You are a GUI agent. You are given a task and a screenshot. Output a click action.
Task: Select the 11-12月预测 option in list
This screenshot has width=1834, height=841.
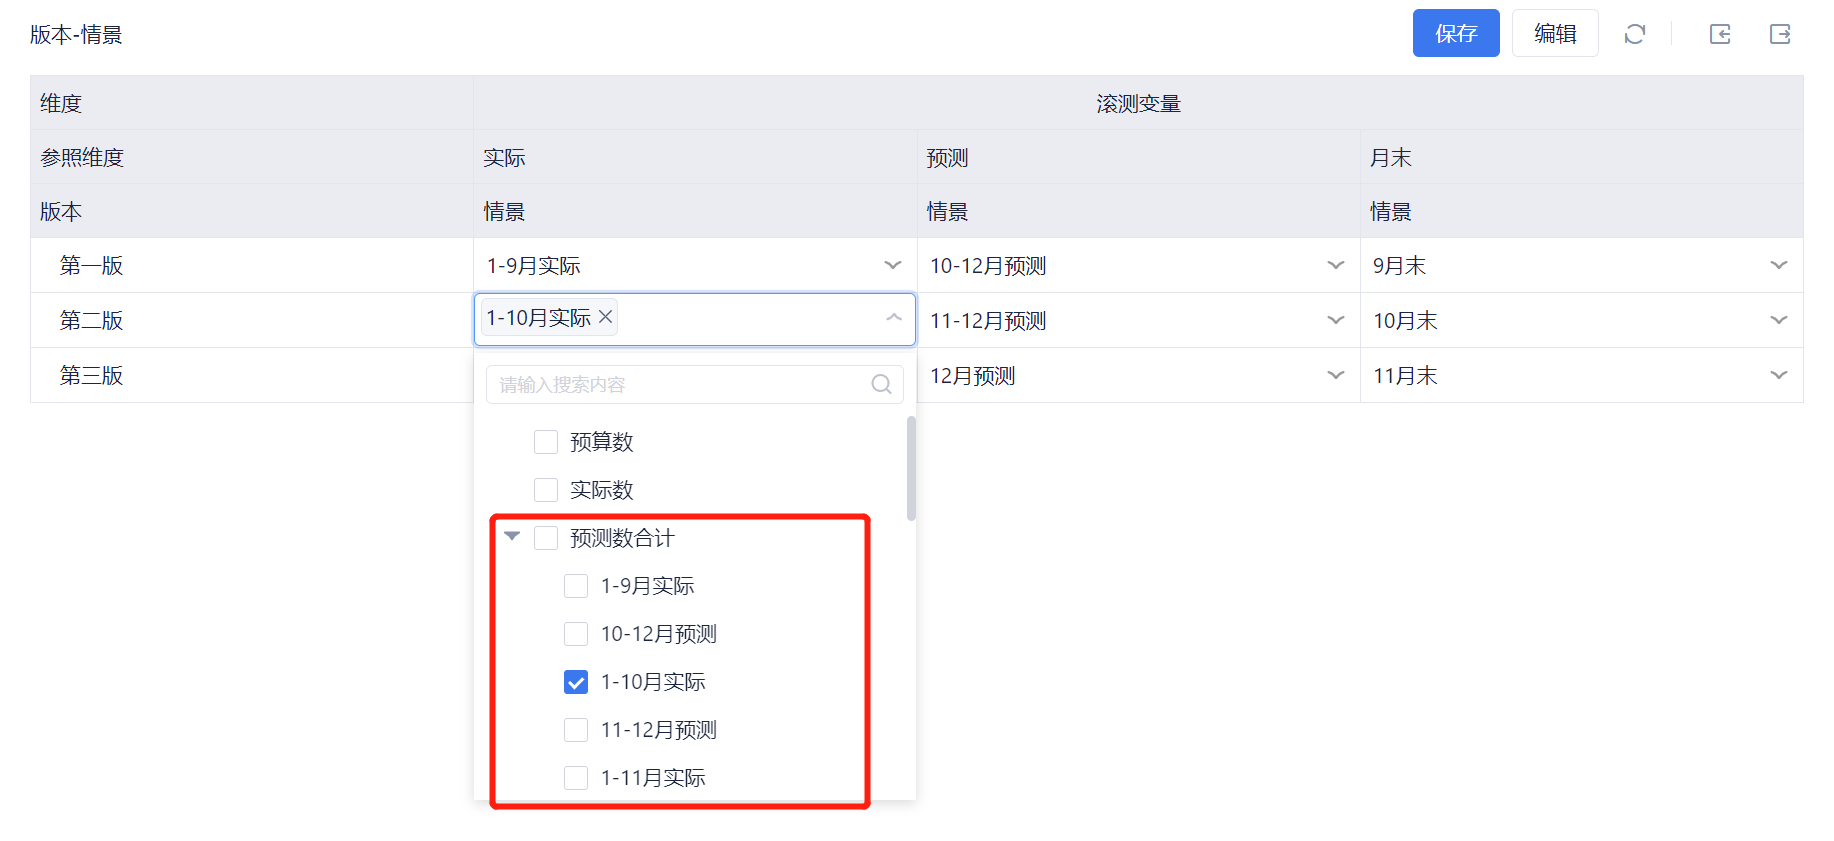pyautogui.click(x=658, y=730)
